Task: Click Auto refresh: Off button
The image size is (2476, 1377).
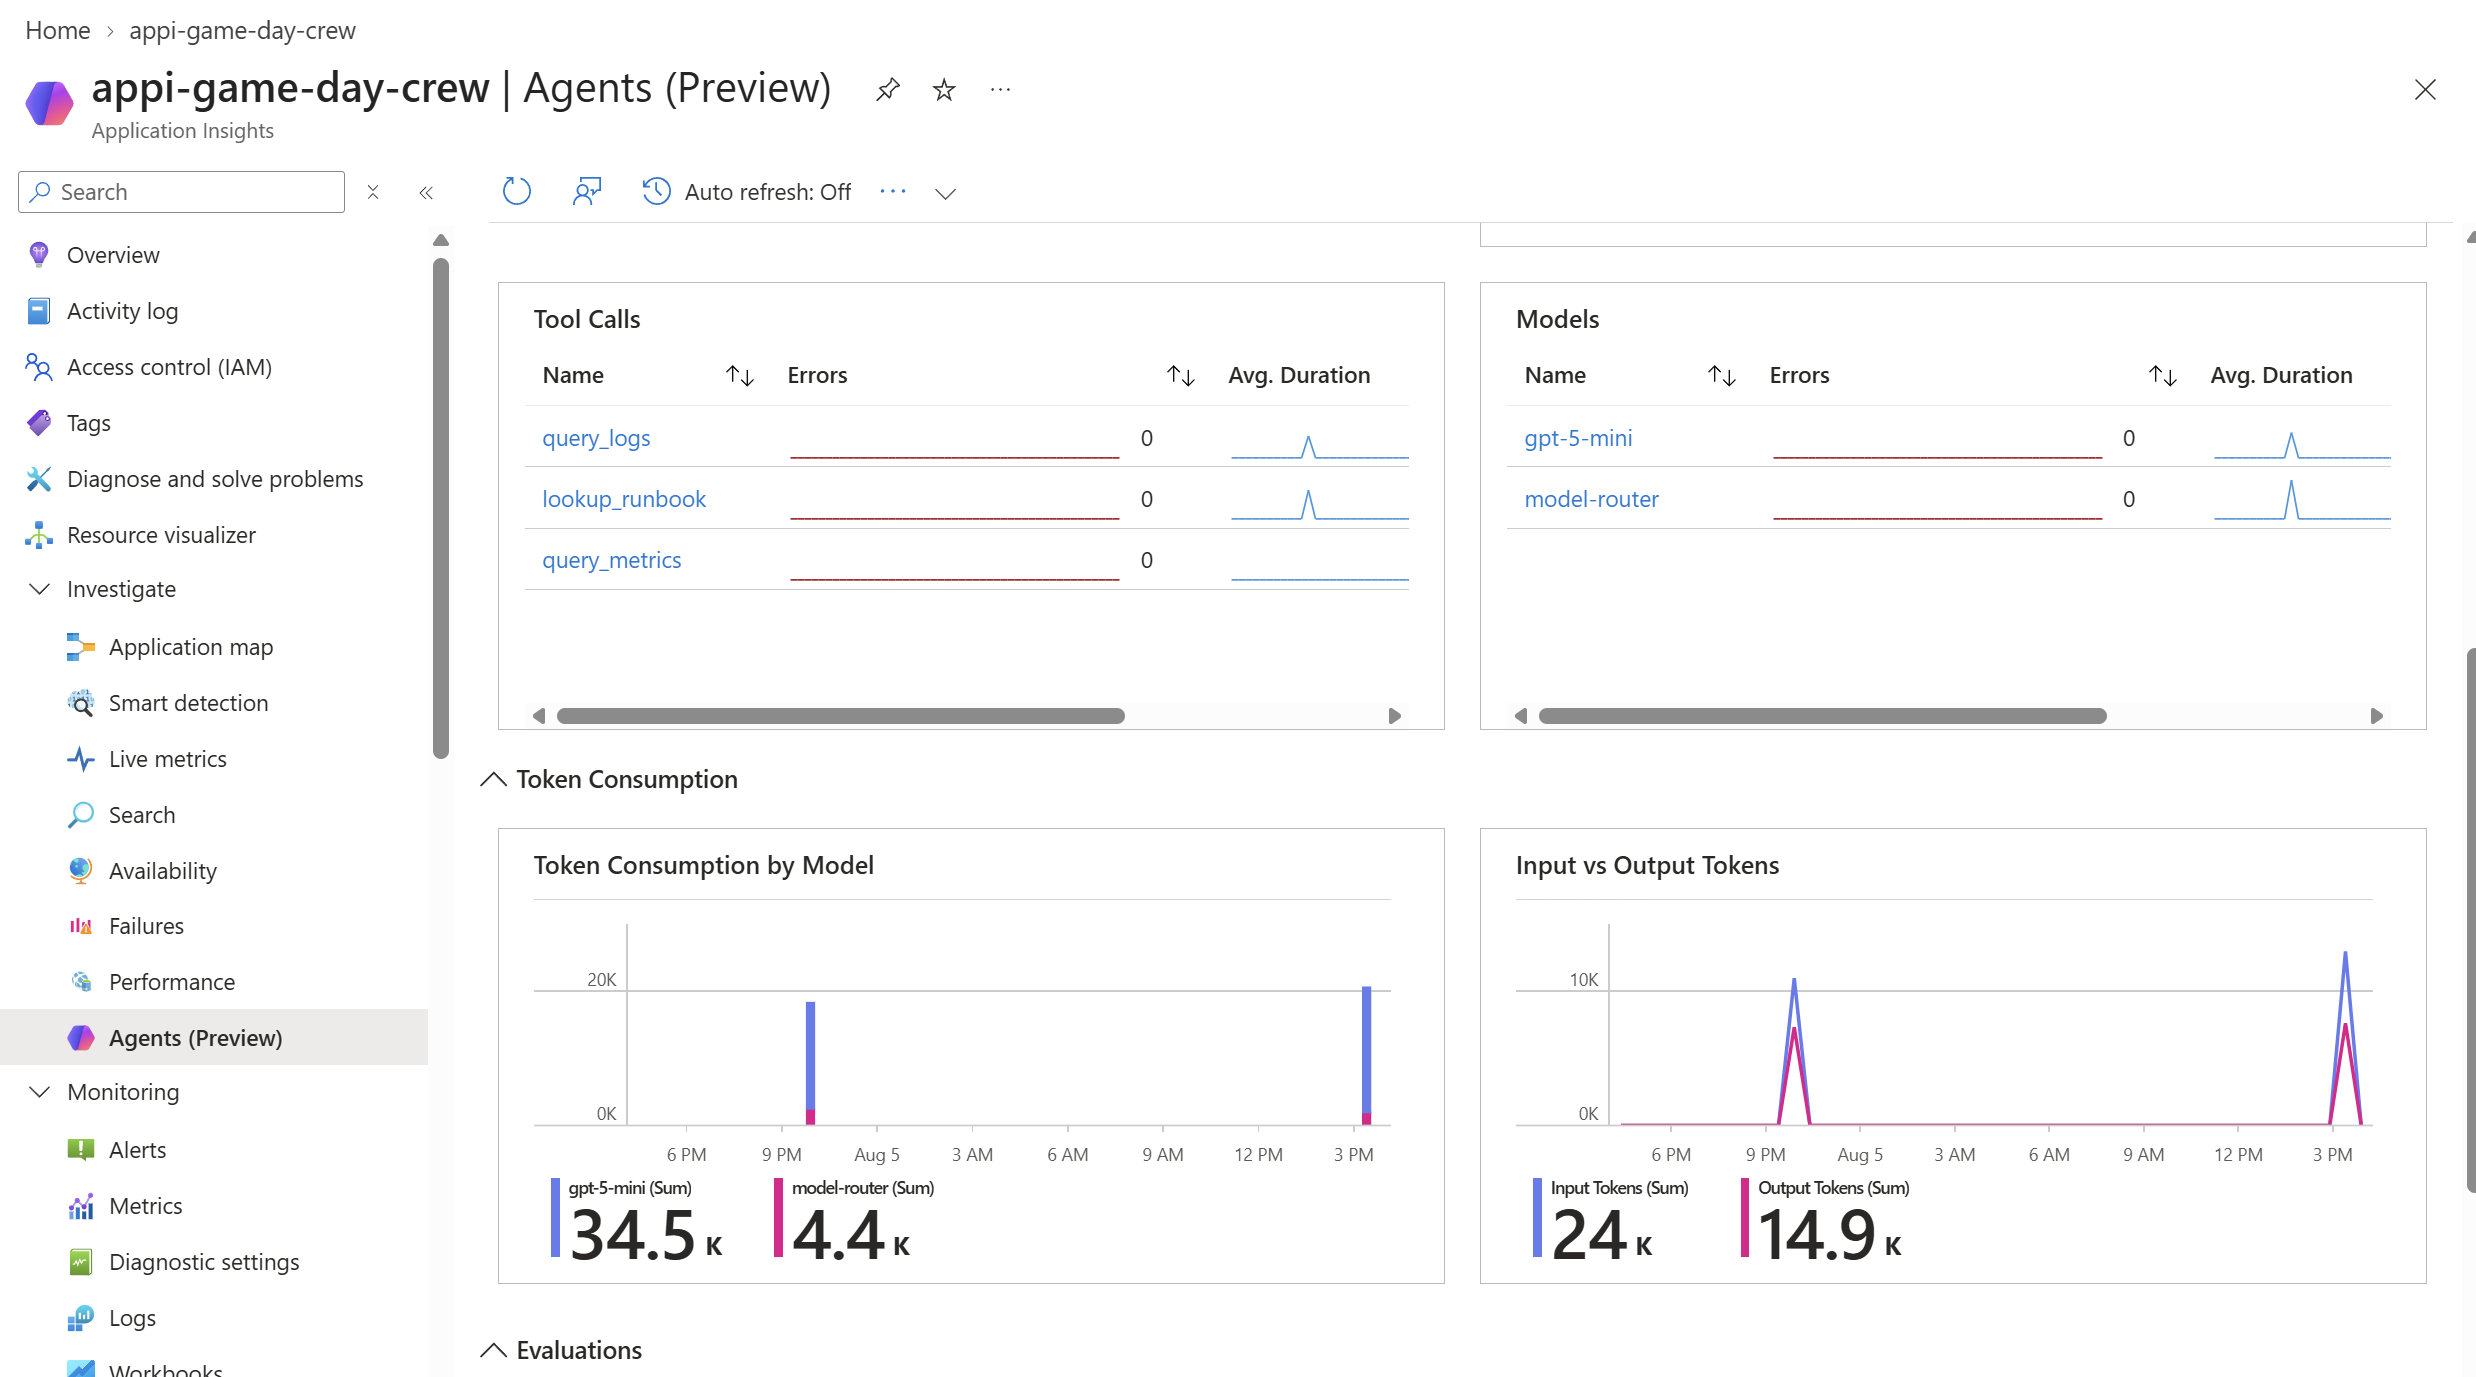Action: coord(746,191)
